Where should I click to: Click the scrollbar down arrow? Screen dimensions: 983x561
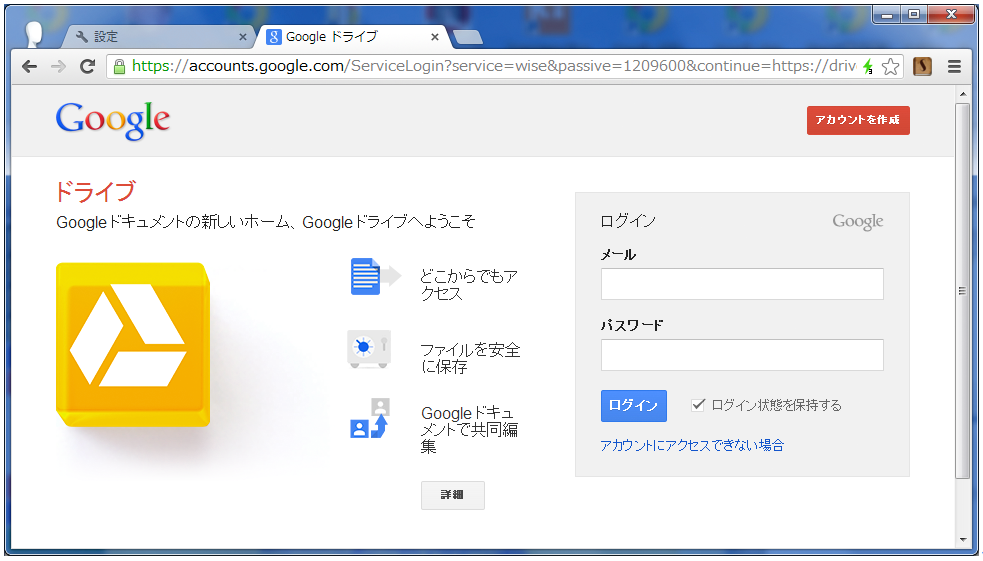pyautogui.click(x=962, y=540)
